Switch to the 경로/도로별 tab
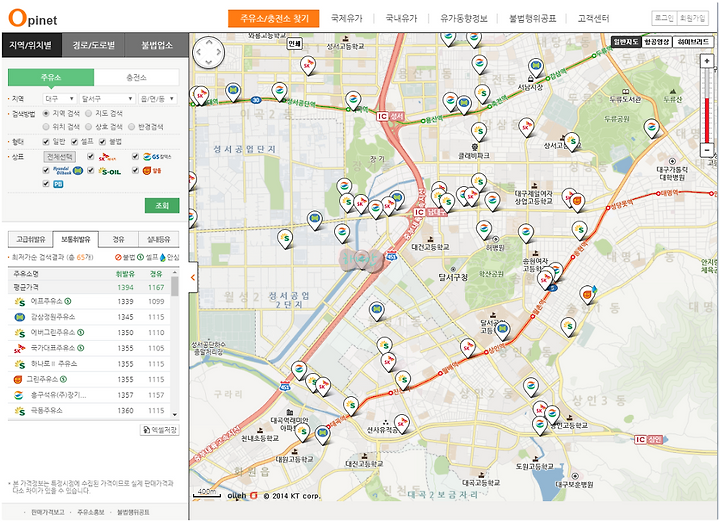 click(93, 45)
